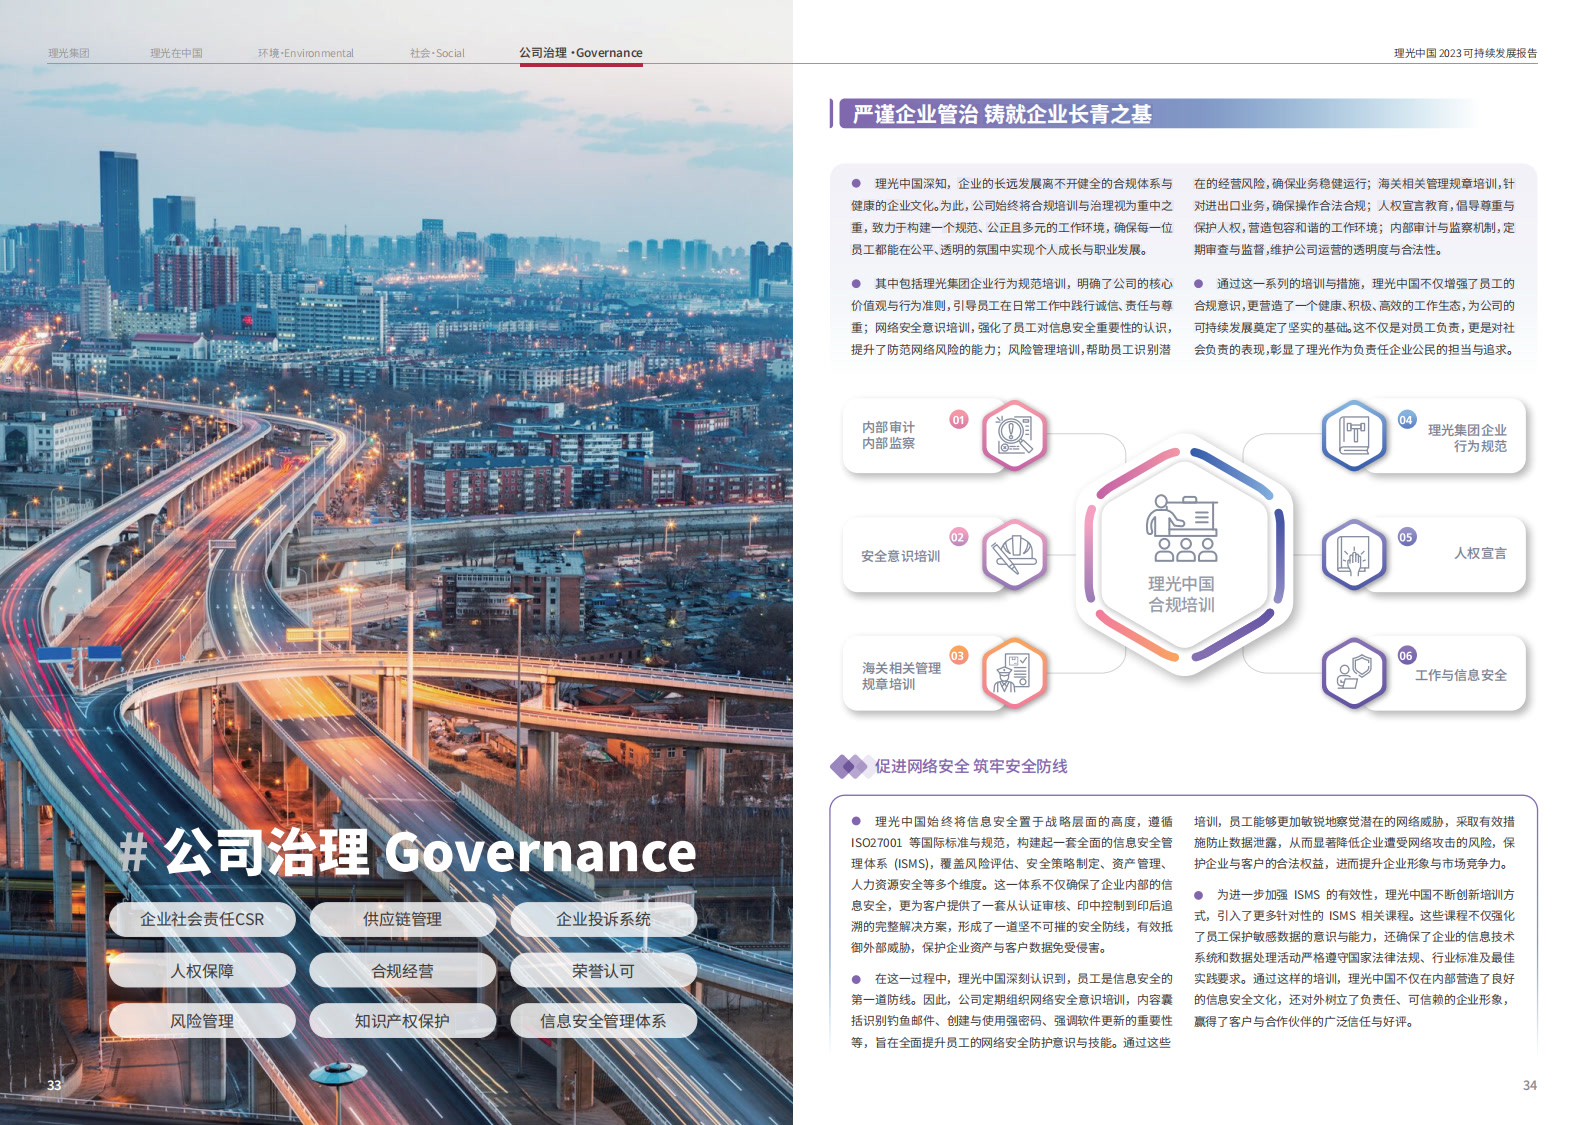Click the 理光集团企业行为规范 book icon
The image size is (1584, 1125).
pyautogui.click(x=1354, y=435)
